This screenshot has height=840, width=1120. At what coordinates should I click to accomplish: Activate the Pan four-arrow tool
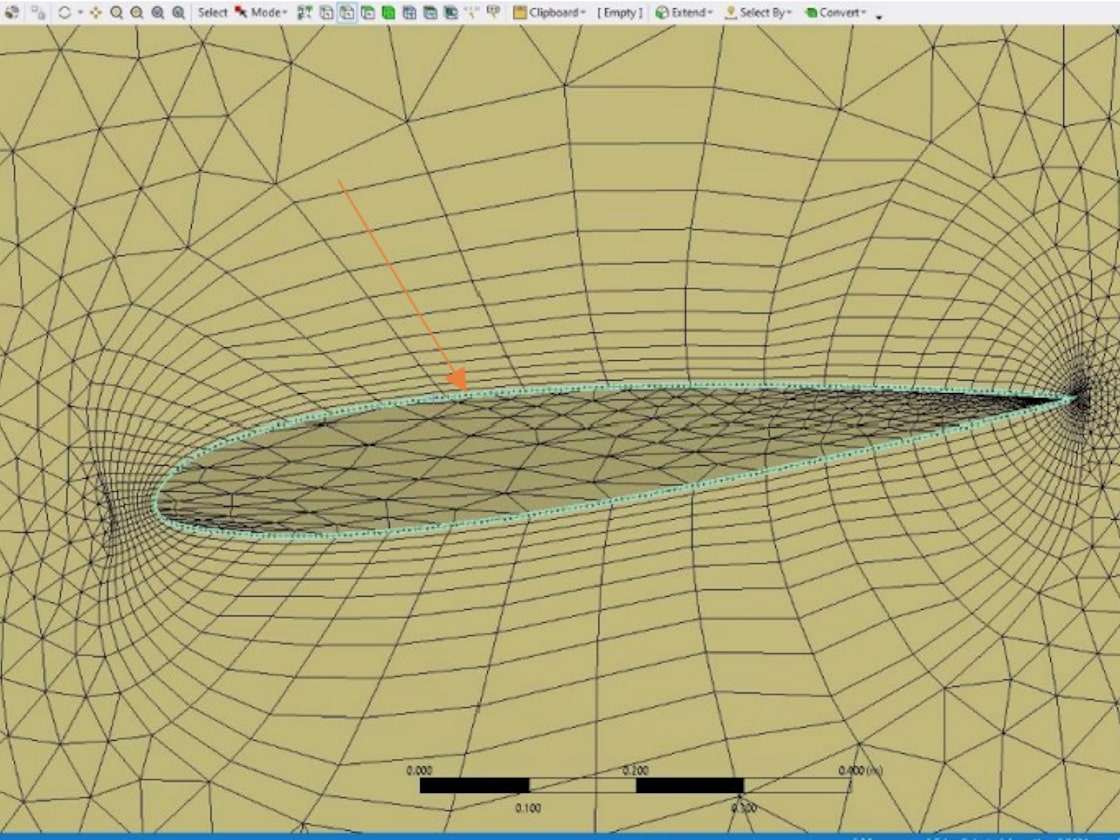pyautogui.click(x=96, y=13)
